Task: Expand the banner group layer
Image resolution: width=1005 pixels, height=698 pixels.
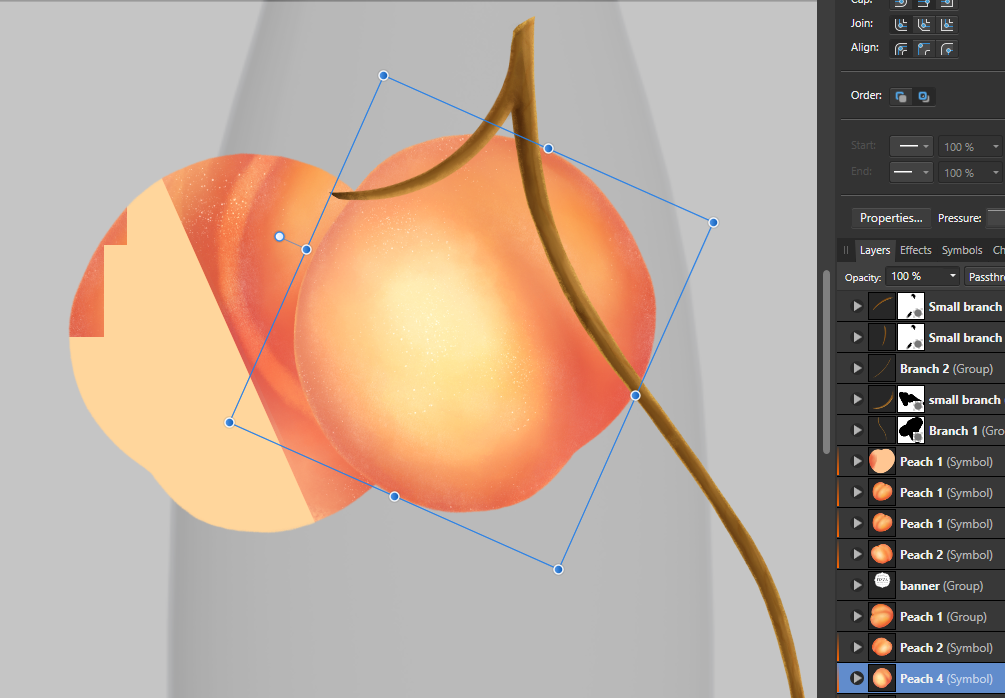Action: pyautogui.click(x=857, y=585)
